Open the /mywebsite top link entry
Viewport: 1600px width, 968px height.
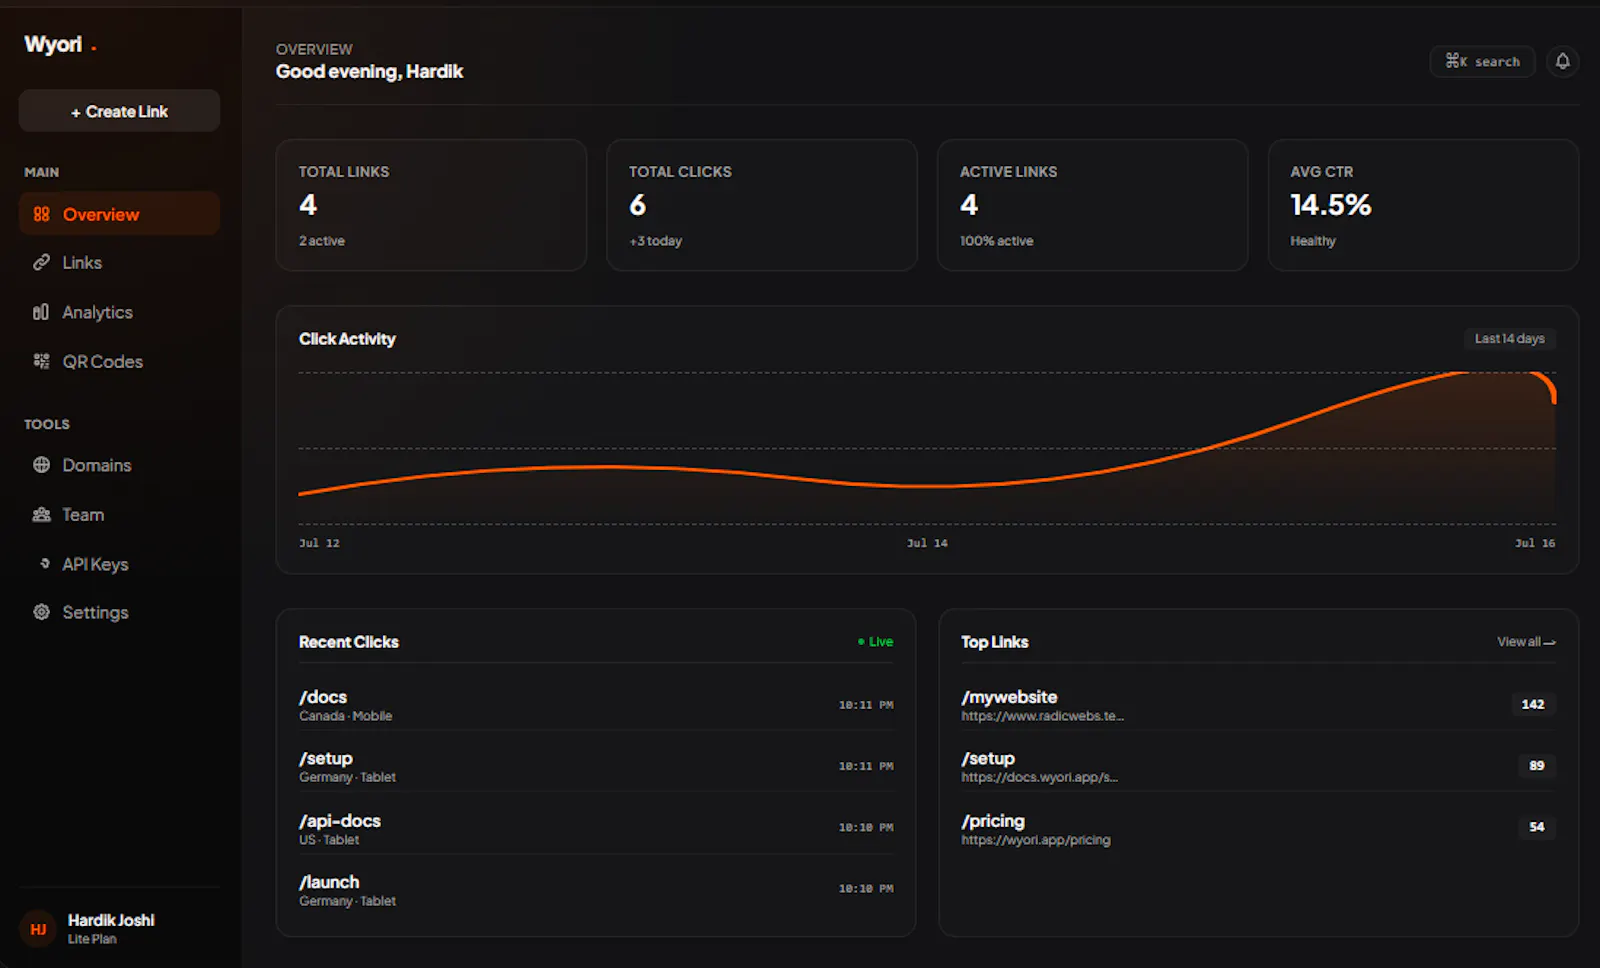1258,705
